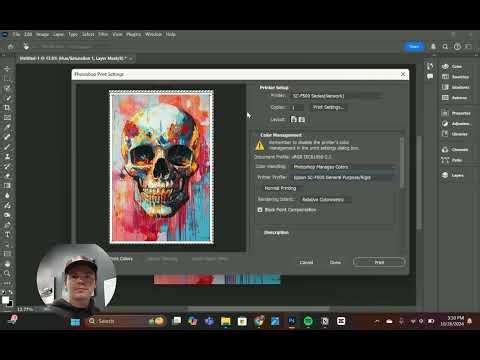Viewport: 480px width, 360px height.
Task: Open the Printer selection dropdown
Action: [337, 96]
